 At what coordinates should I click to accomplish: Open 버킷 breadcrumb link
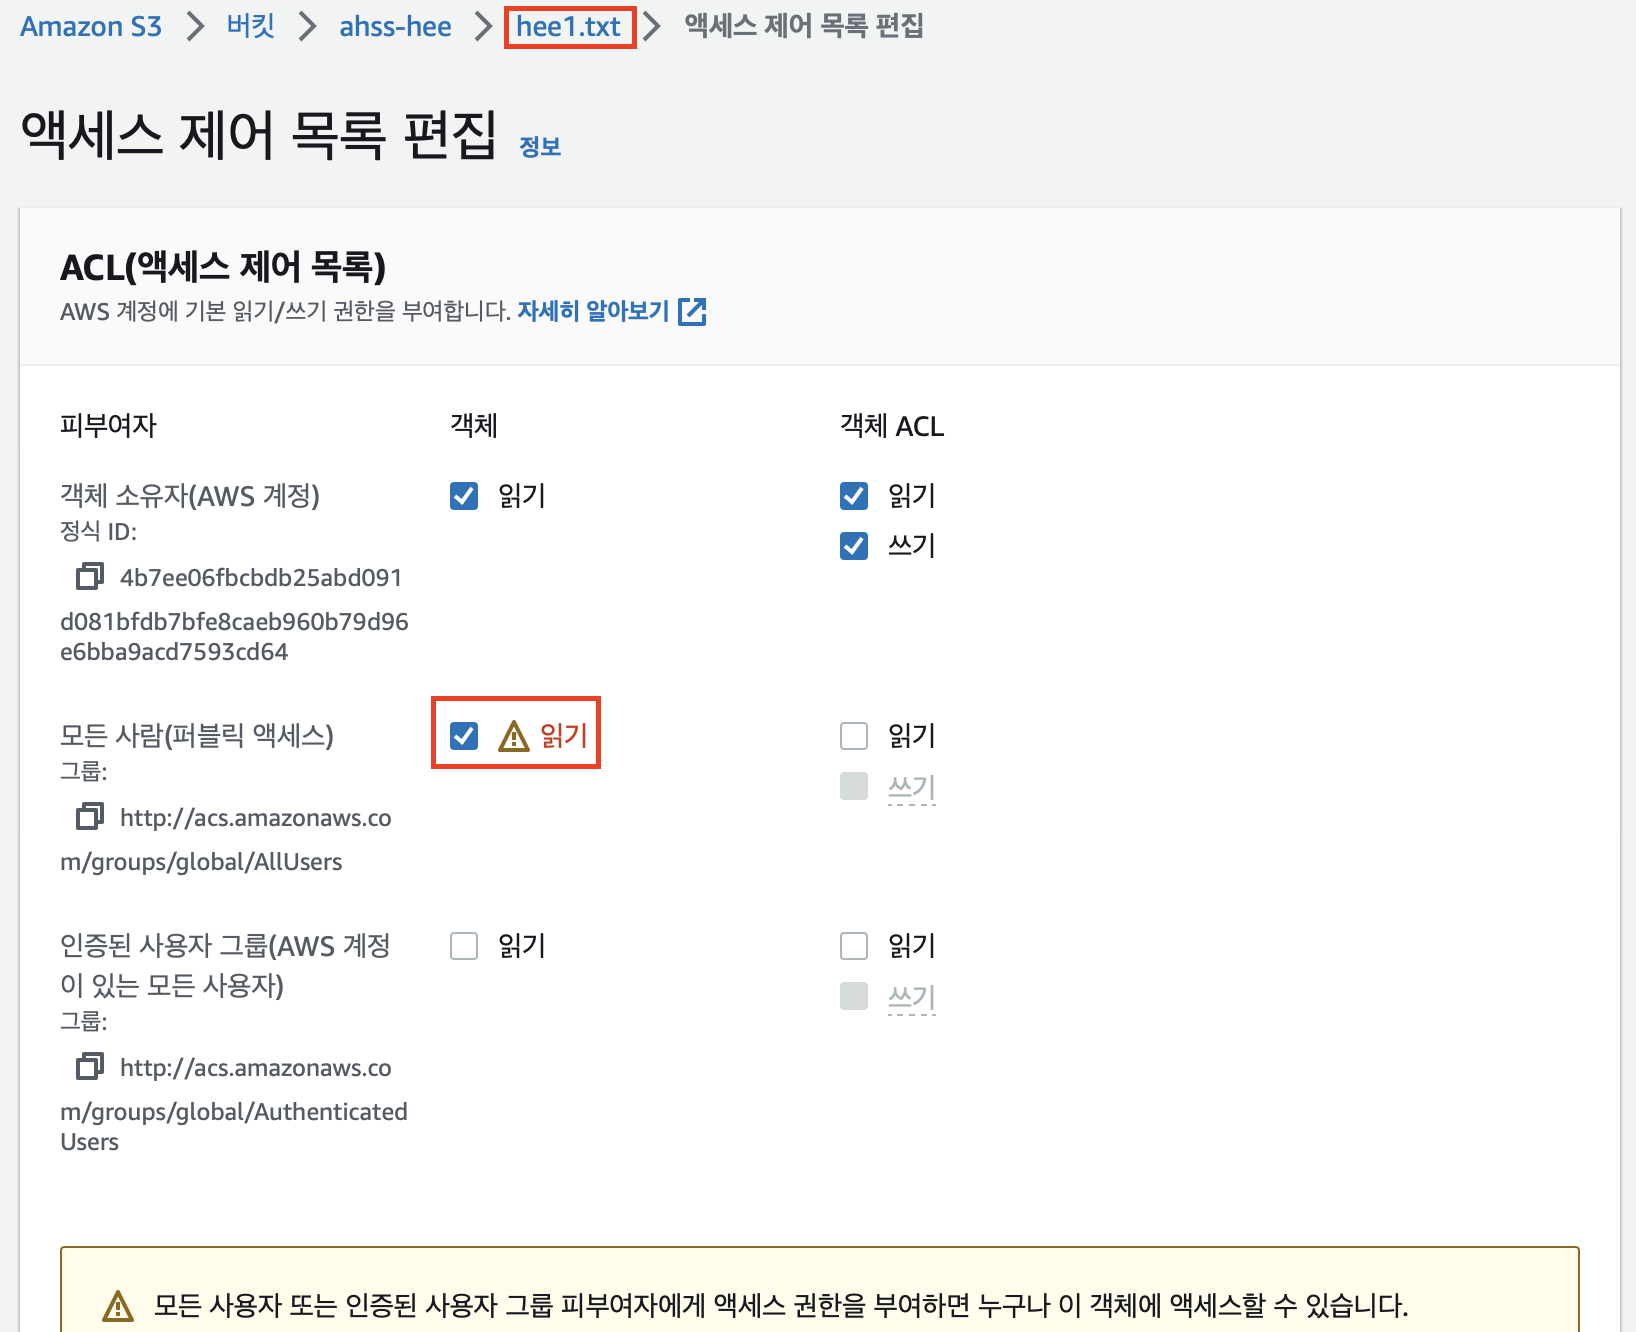click(x=251, y=26)
